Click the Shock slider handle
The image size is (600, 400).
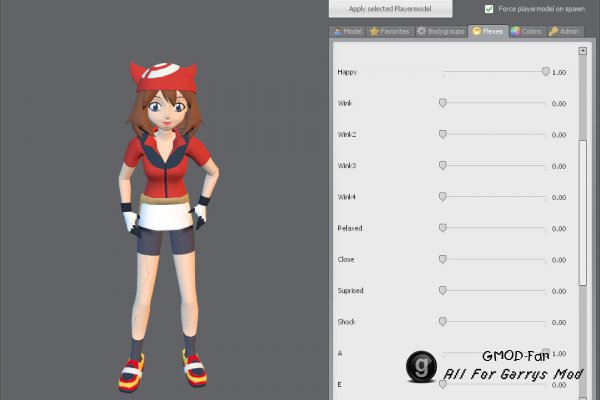443,322
